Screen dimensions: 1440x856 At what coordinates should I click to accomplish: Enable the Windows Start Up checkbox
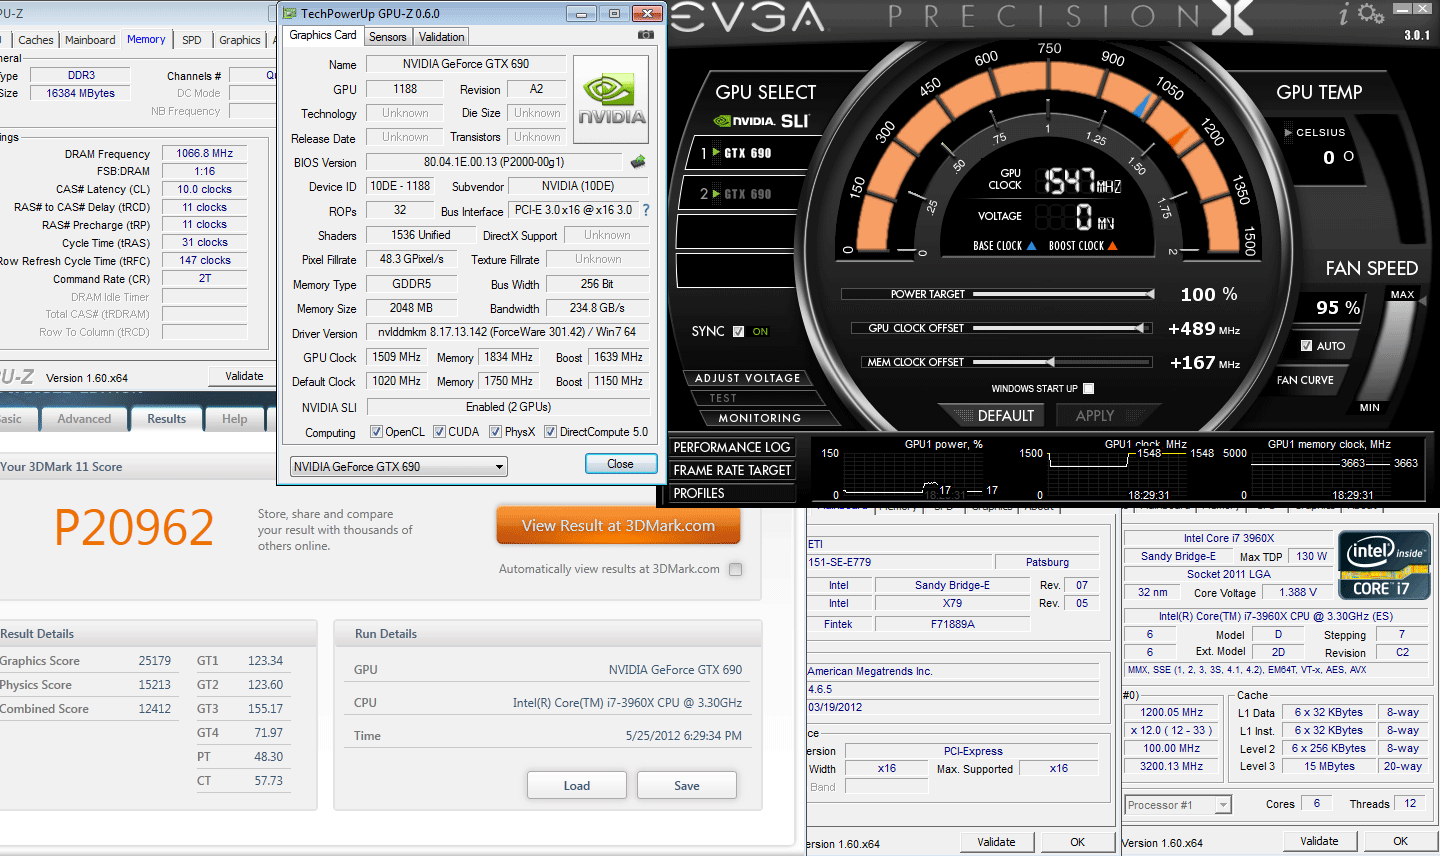1089,388
